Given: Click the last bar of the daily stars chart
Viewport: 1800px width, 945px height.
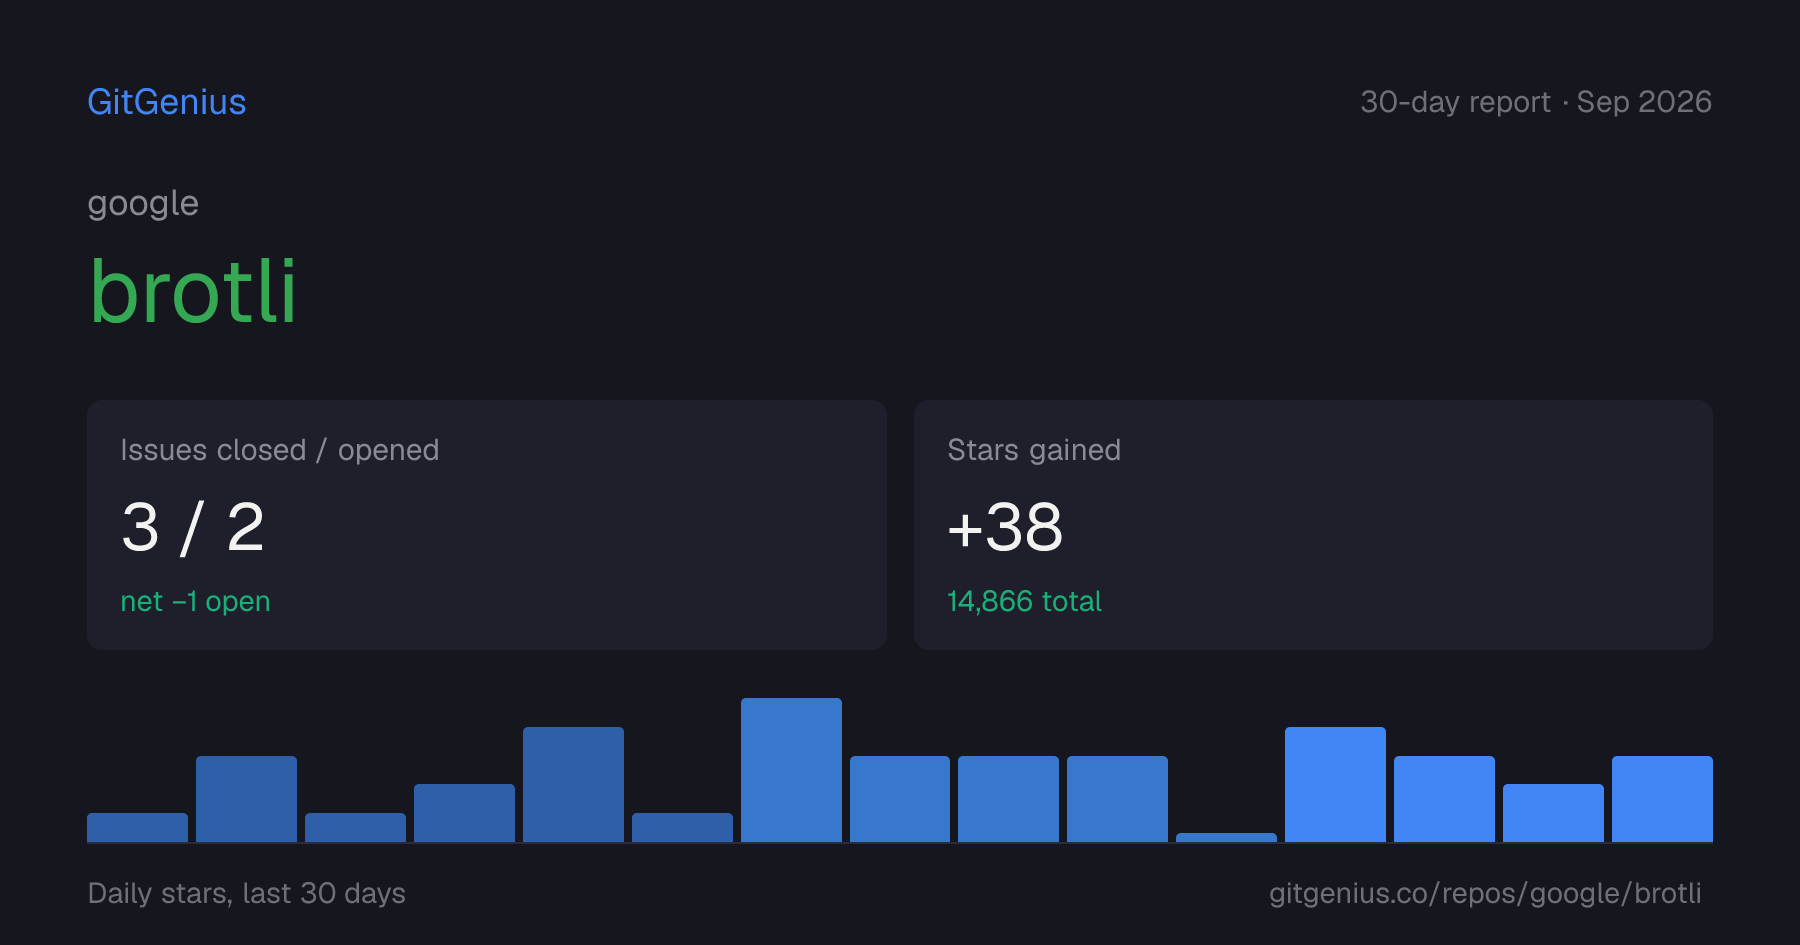Looking at the screenshot, I should click(1662, 799).
